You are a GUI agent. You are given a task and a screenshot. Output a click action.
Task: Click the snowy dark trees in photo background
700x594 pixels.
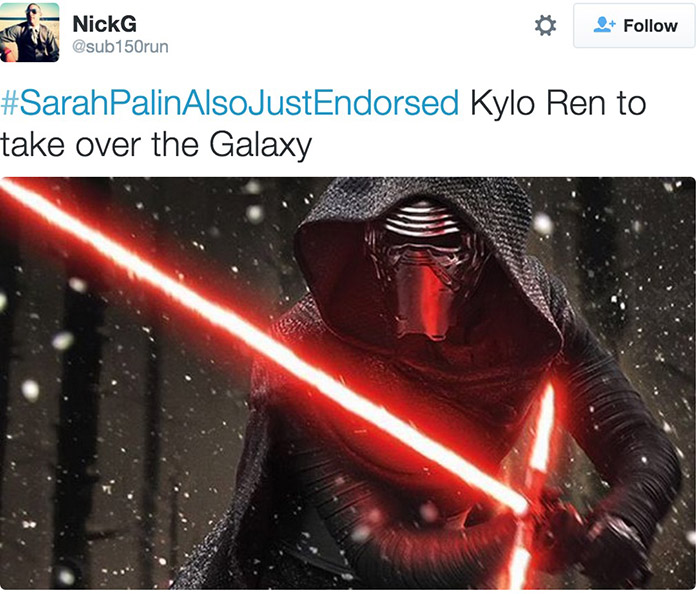tap(85, 402)
